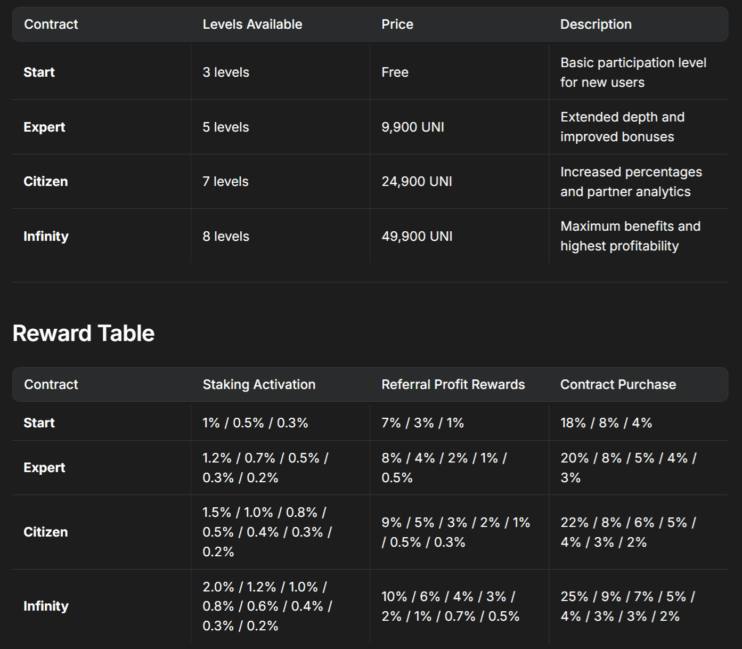
Task: Select the Staking Activation column header
Action: (x=259, y=384)
